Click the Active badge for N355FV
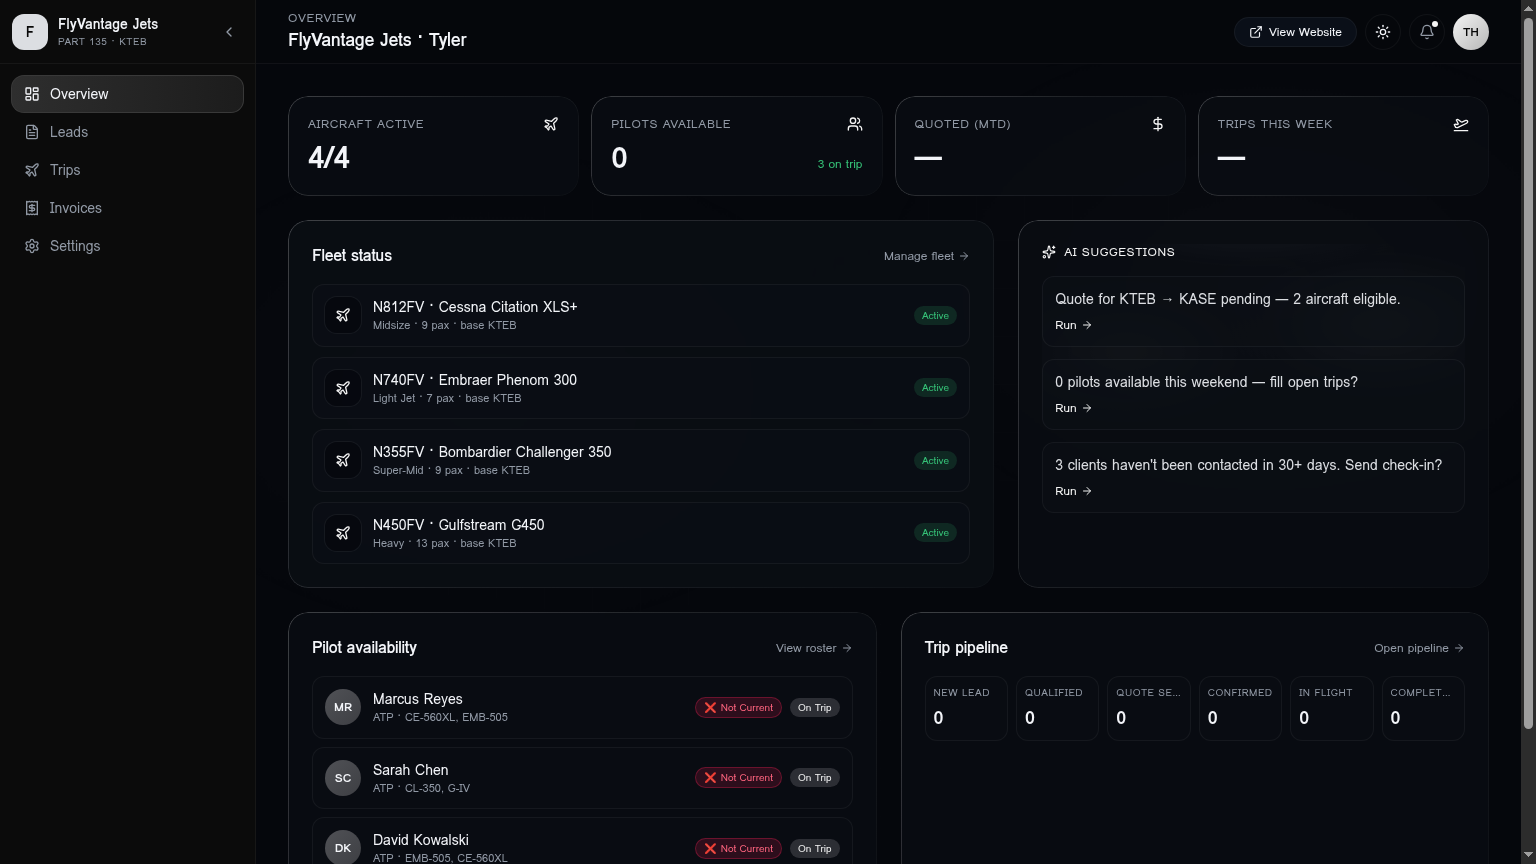Image resolution: width=1536 pixels, height=864 pixels. coord(935,461)
